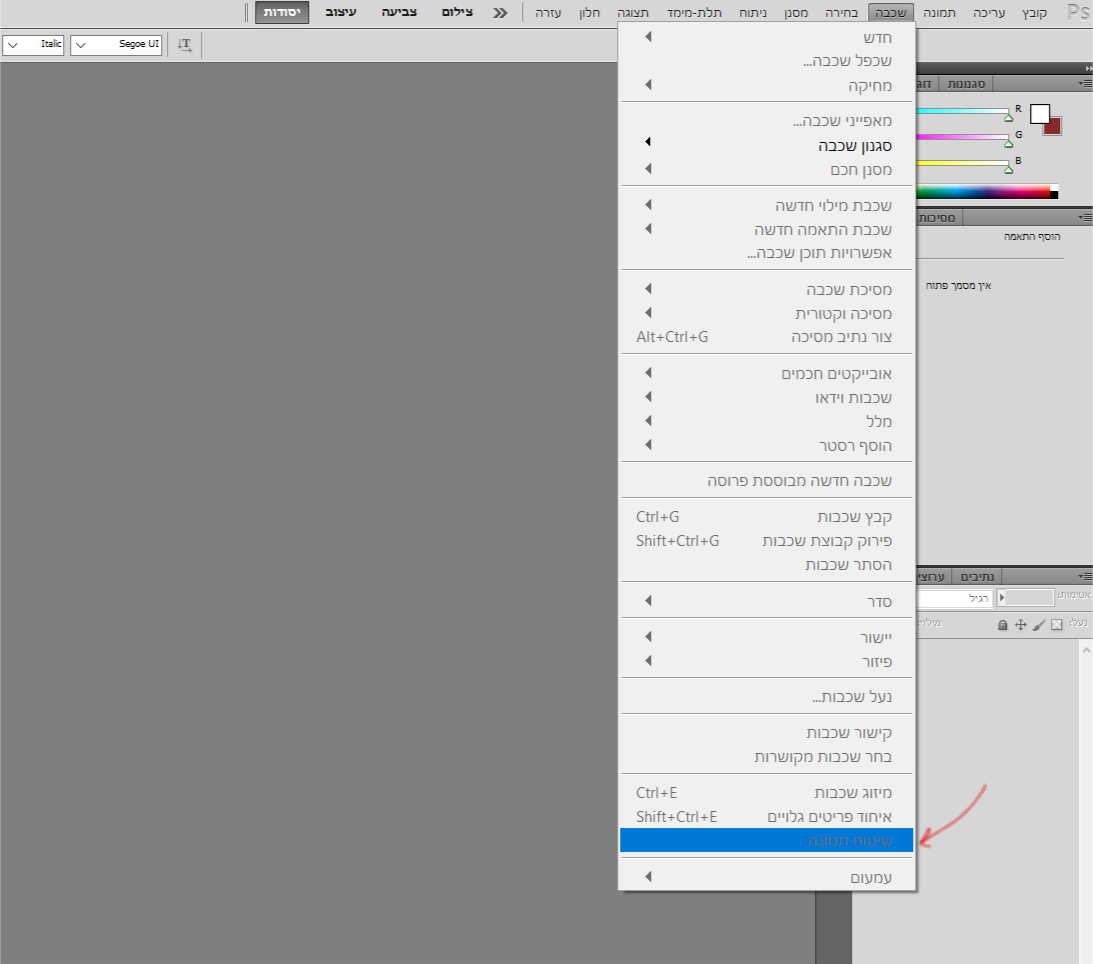Click the lock transparent pixels checkerboard icon
1093x964 pixels.
point(1057,625)
